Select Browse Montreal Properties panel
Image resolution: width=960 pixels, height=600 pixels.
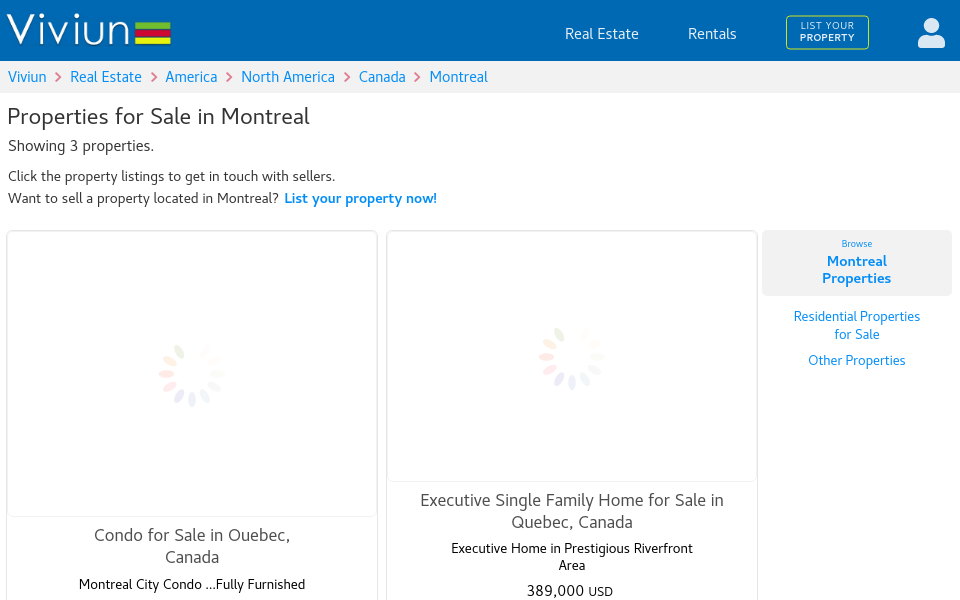pos(856,262)
